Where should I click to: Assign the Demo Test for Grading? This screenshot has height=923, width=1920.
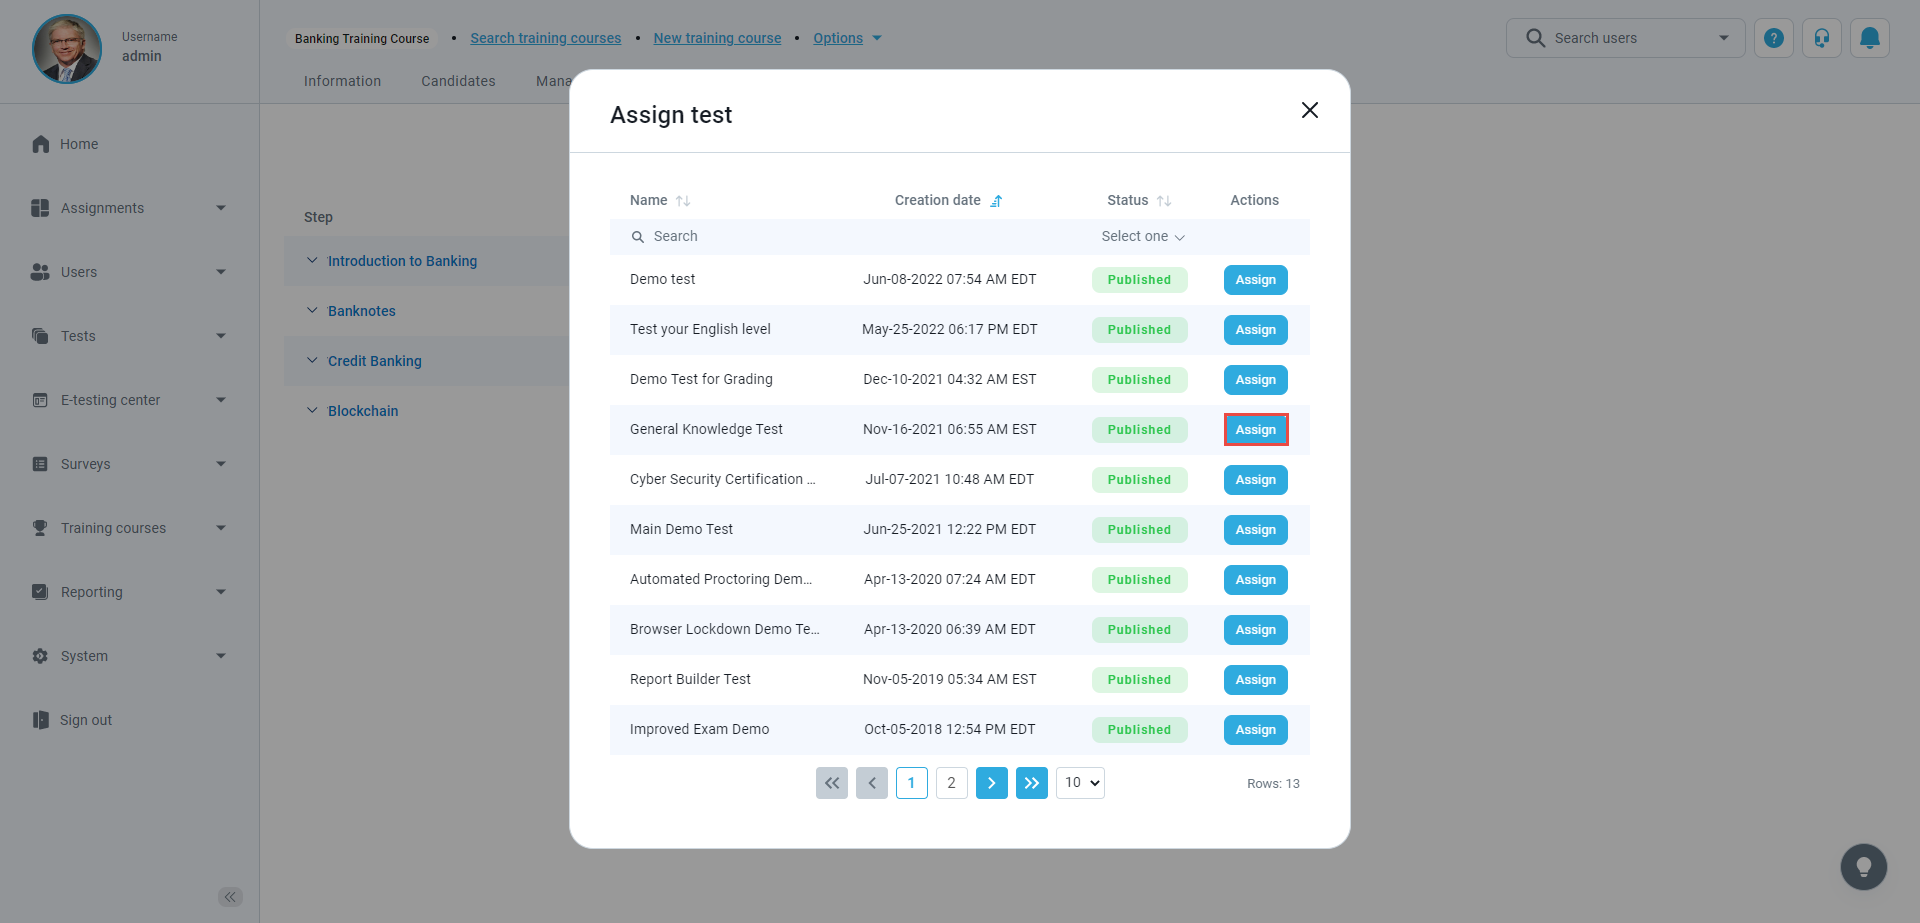[x=1256, y=380]
